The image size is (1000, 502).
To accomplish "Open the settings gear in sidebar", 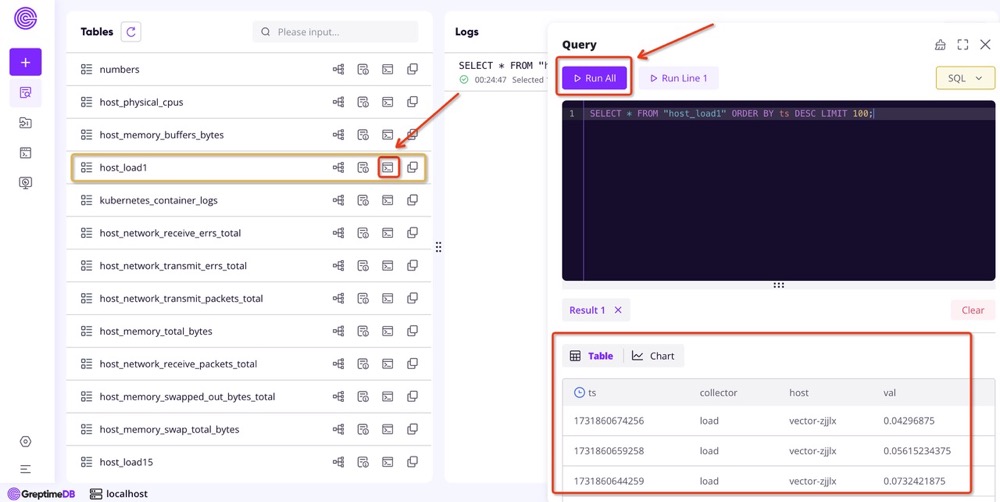I will 25,442.
